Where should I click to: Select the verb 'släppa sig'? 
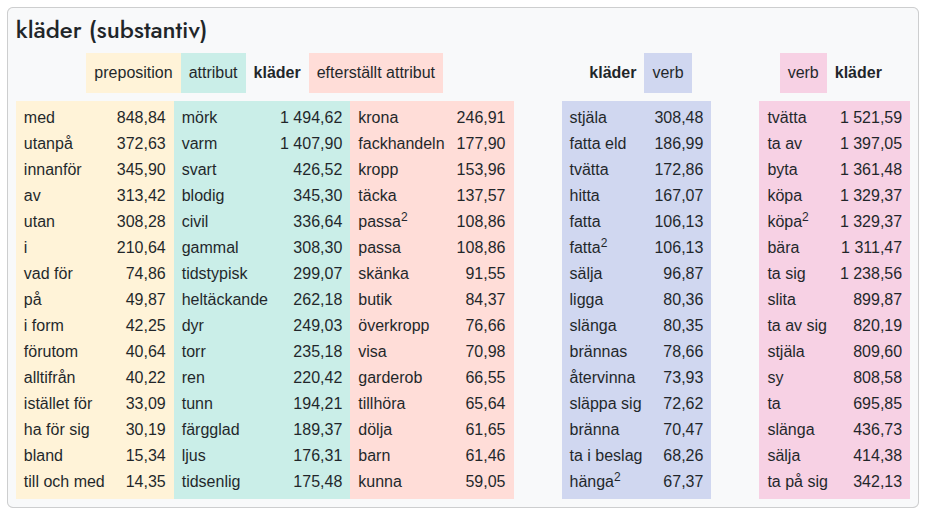605,404
